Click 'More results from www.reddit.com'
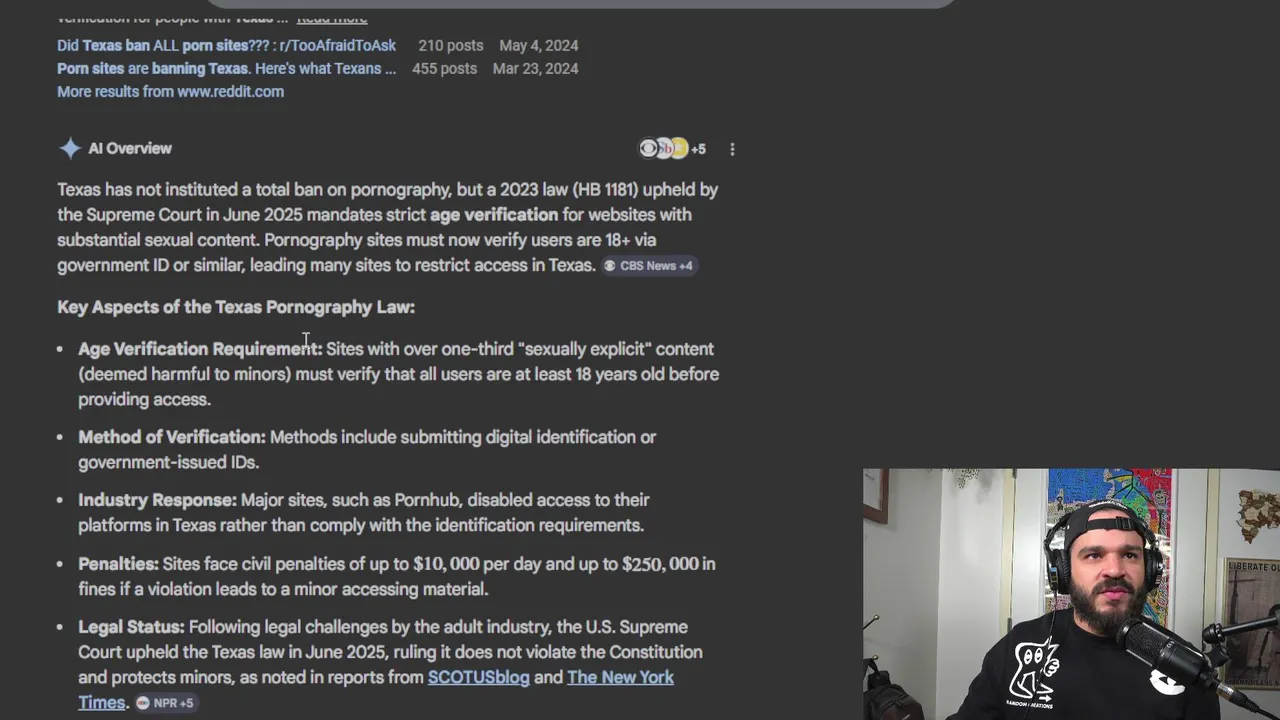Image resolution: width=1280 pixels, height=720 pixels. coord(170,91)
